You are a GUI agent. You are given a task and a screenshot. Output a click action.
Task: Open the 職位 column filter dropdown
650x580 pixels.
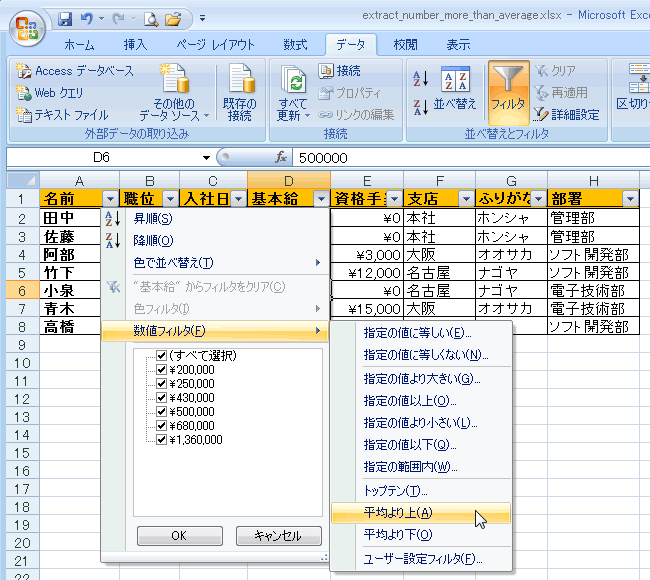tap(170, 199)
